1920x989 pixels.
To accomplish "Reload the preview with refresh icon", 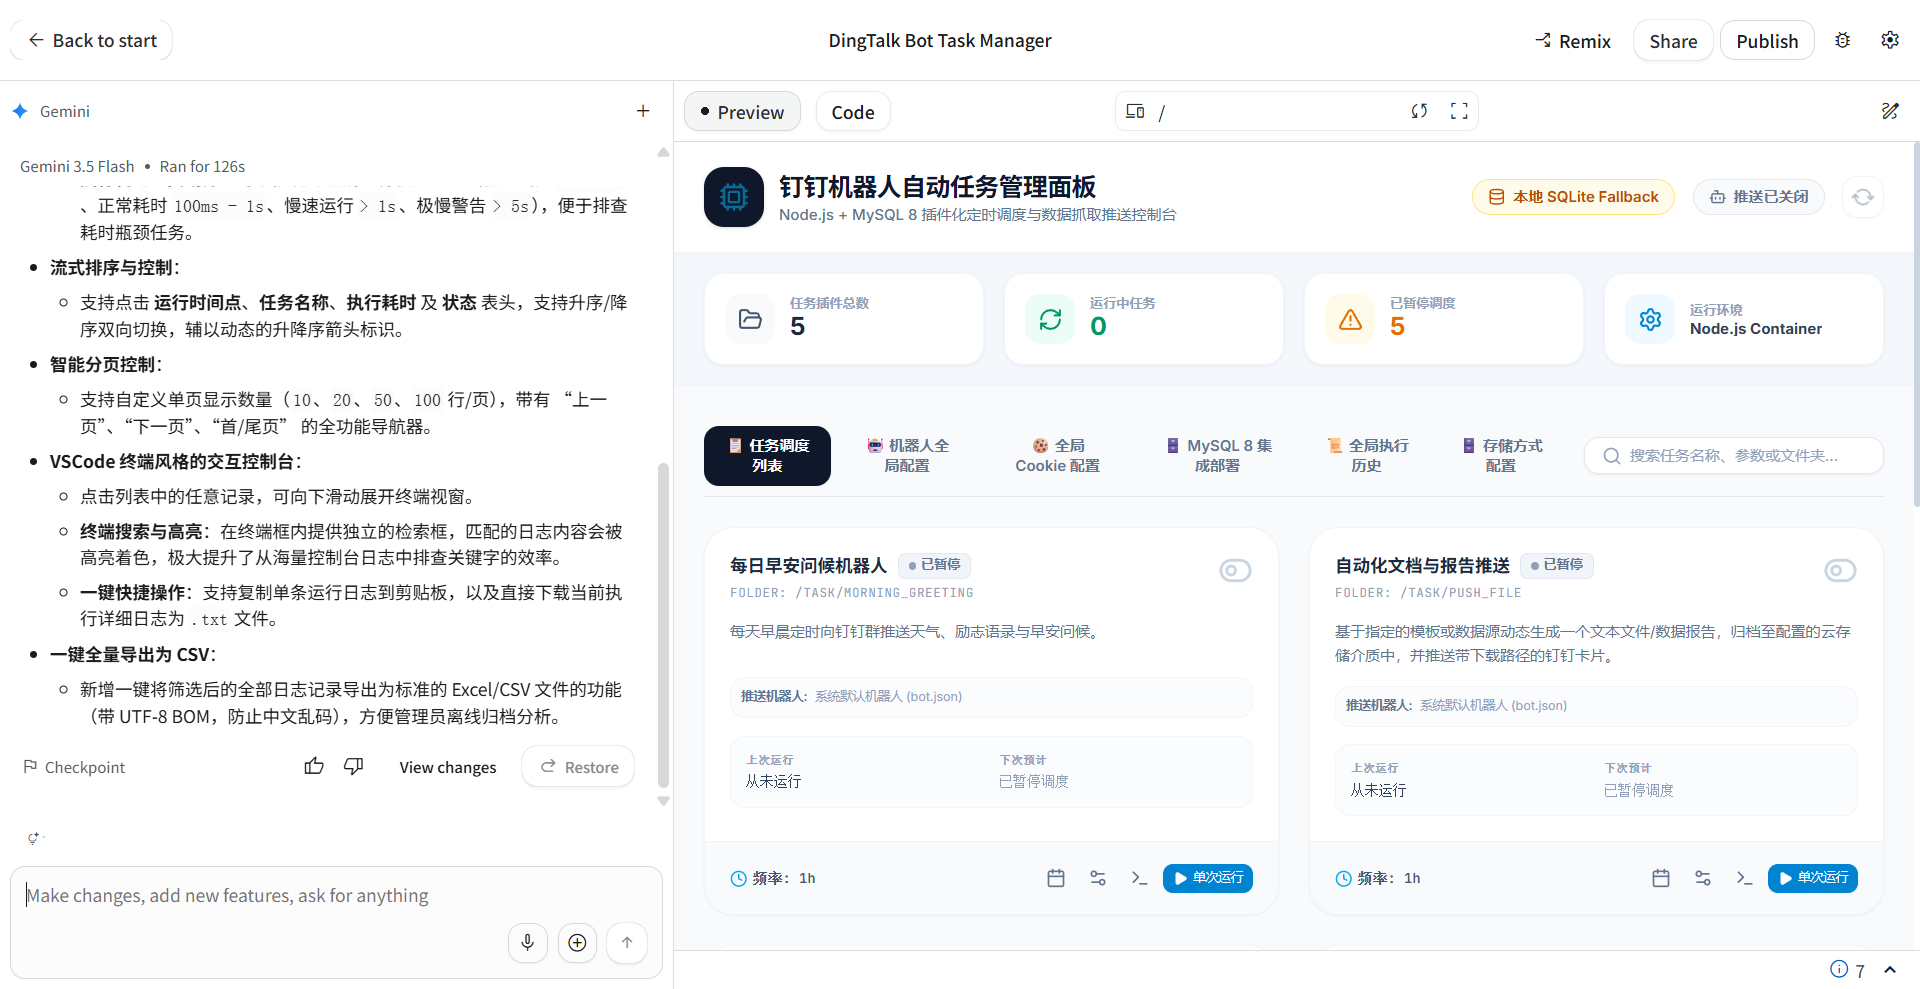I will click(1419, 111).
